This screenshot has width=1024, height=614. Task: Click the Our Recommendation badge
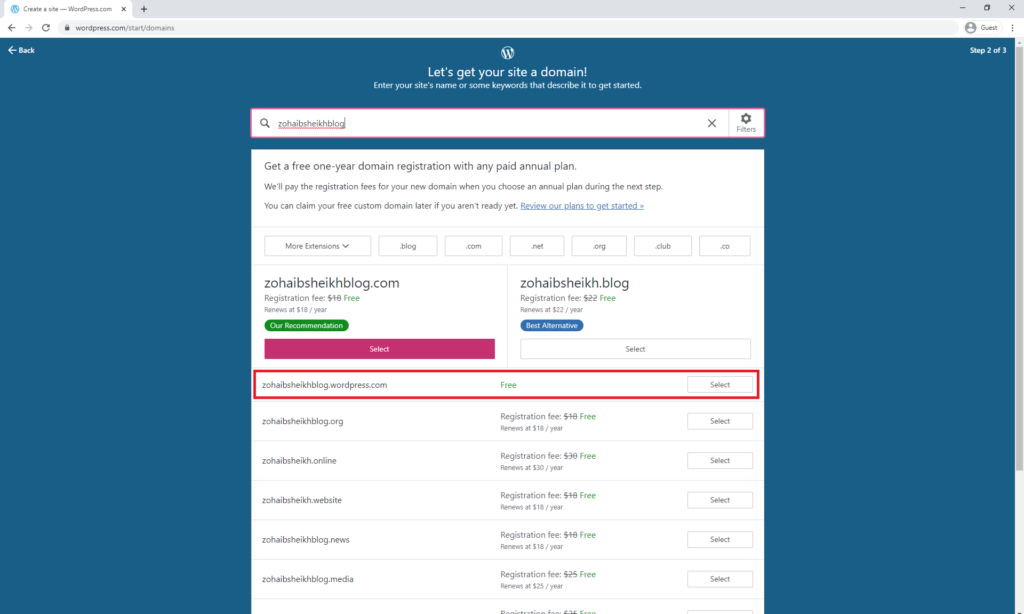tap(306, 325)
